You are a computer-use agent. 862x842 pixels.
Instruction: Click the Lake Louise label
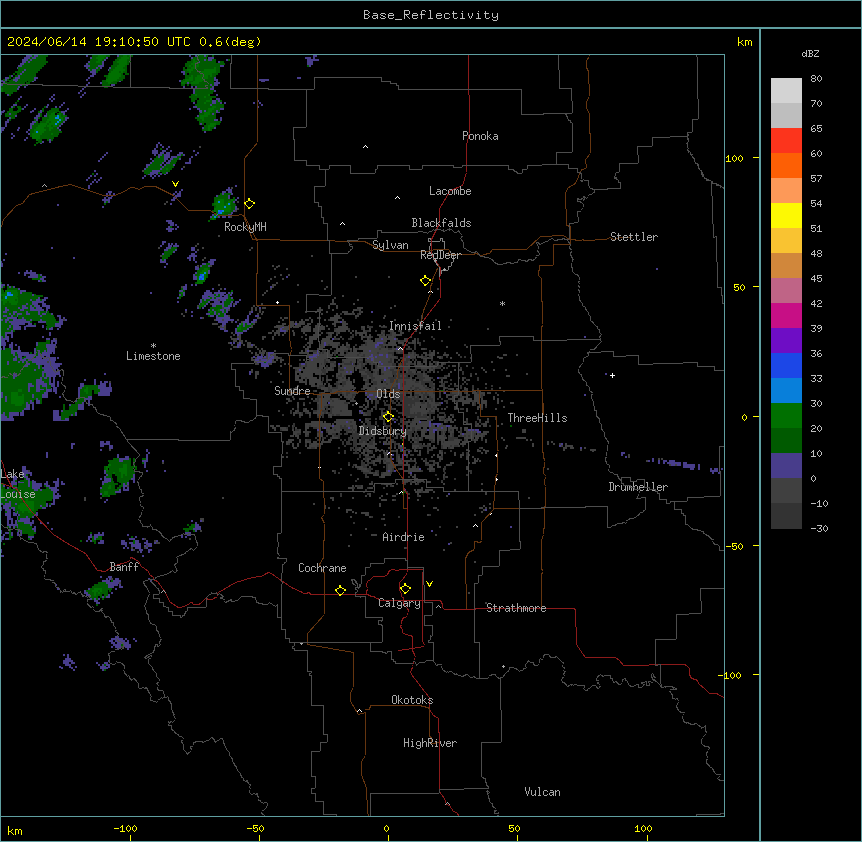coord(16,484)
